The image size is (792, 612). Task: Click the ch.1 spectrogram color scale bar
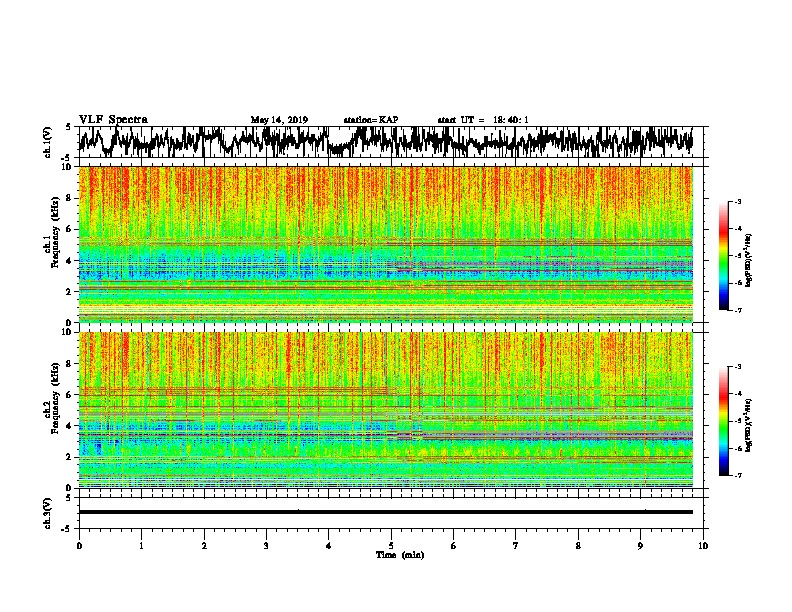tap(723, 256)
